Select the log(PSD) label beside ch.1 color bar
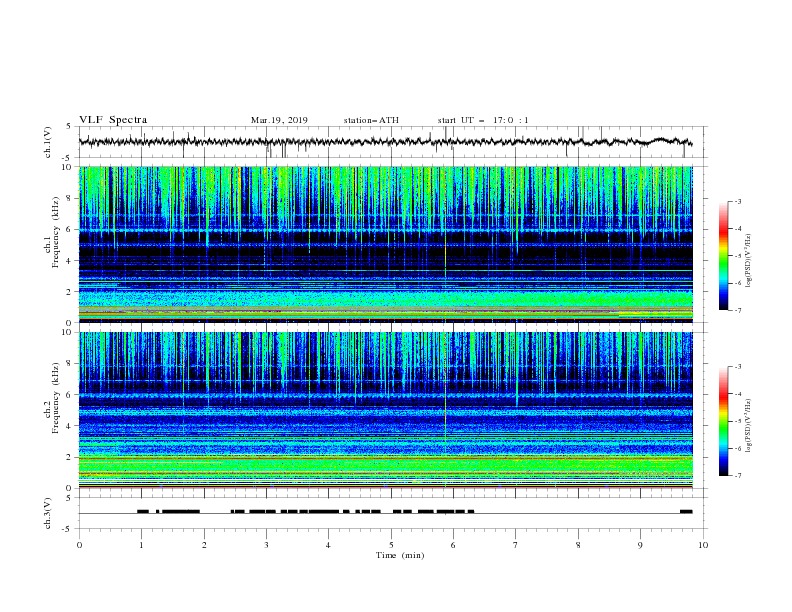Viewport: 792px width, 612px height. click(749, 261)
